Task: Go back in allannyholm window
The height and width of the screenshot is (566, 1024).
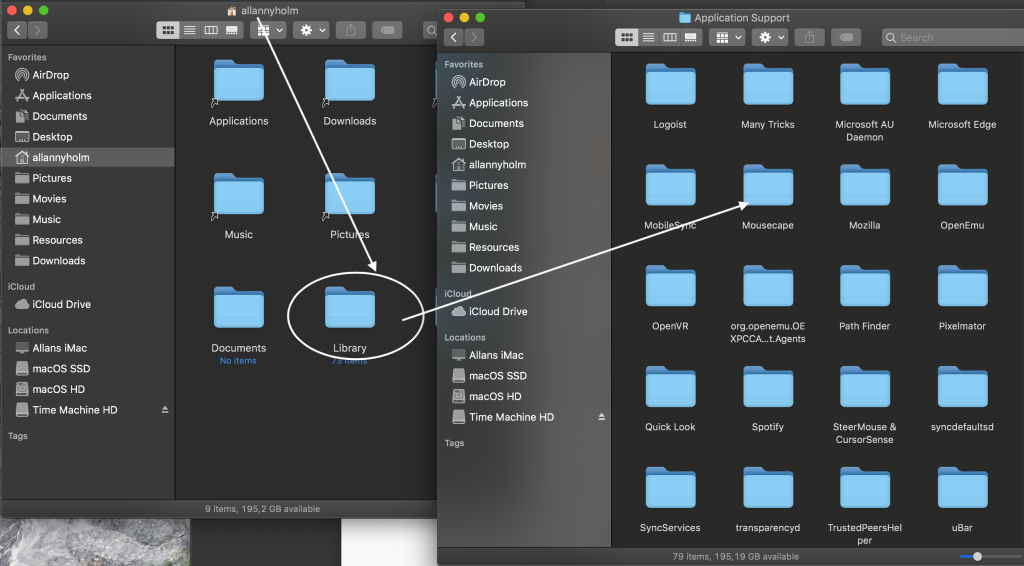Action: pyautogui.click(x=18, y=30)
